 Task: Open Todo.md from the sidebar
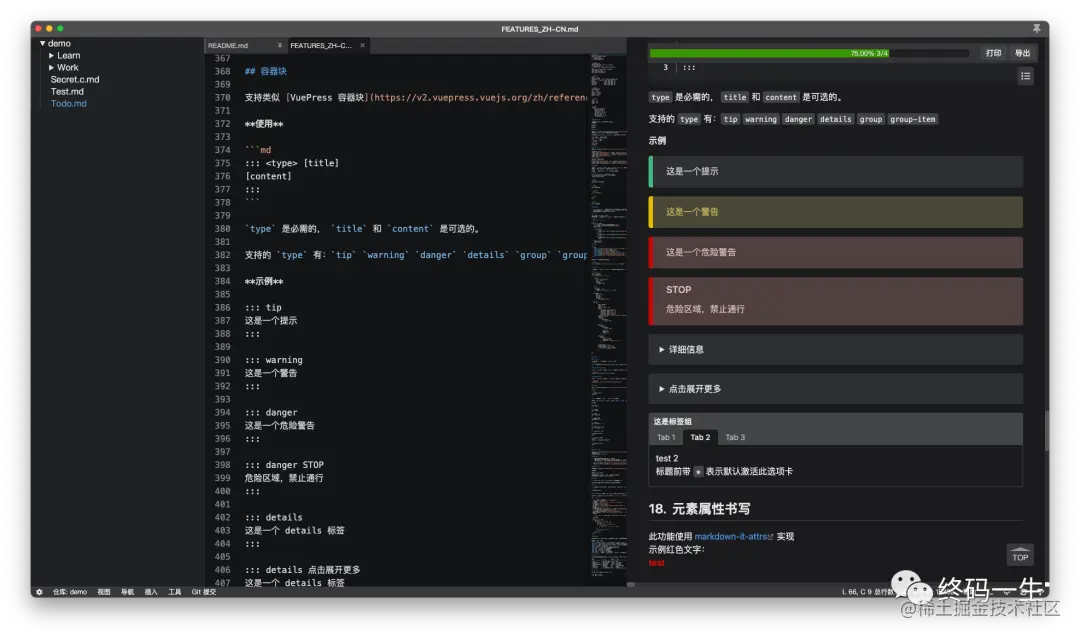(x=67, y=103)
